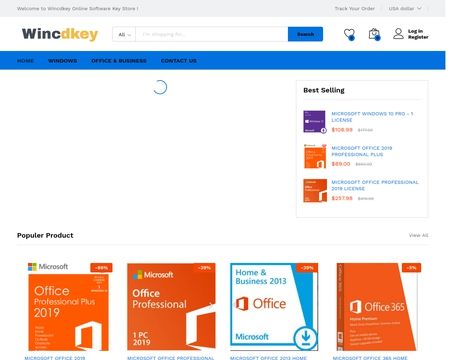This screenshot has height=360, width=450.
Task: Click the Office Professional 2019 License small thumbnail
Action: (315, 190)
